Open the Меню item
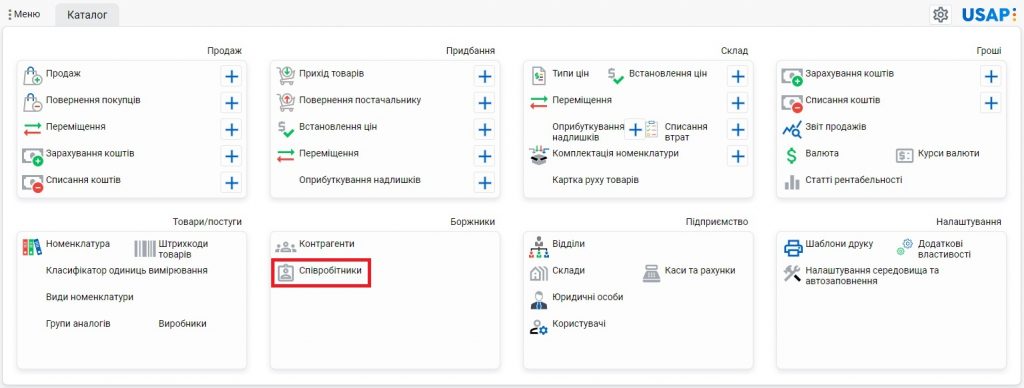The image size is (1024, 388). (x=26, y=14)
